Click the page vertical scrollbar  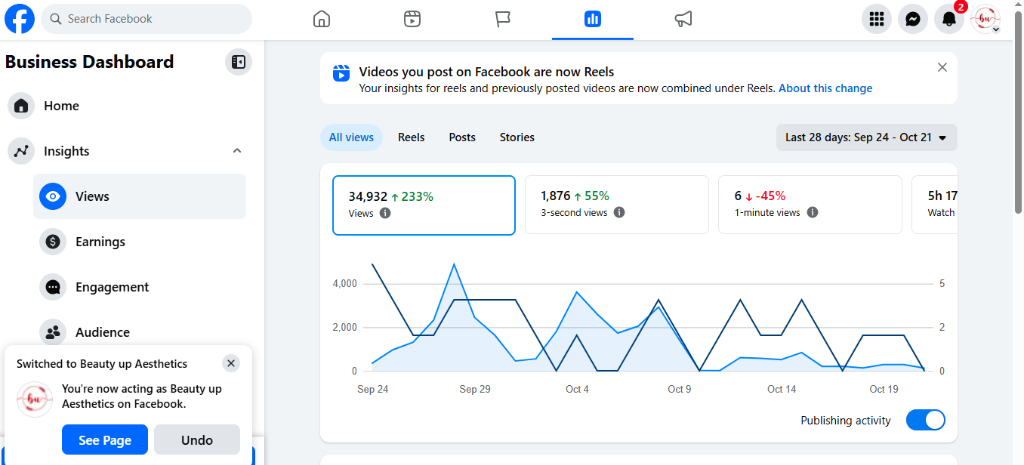(x=1018, y=111)
